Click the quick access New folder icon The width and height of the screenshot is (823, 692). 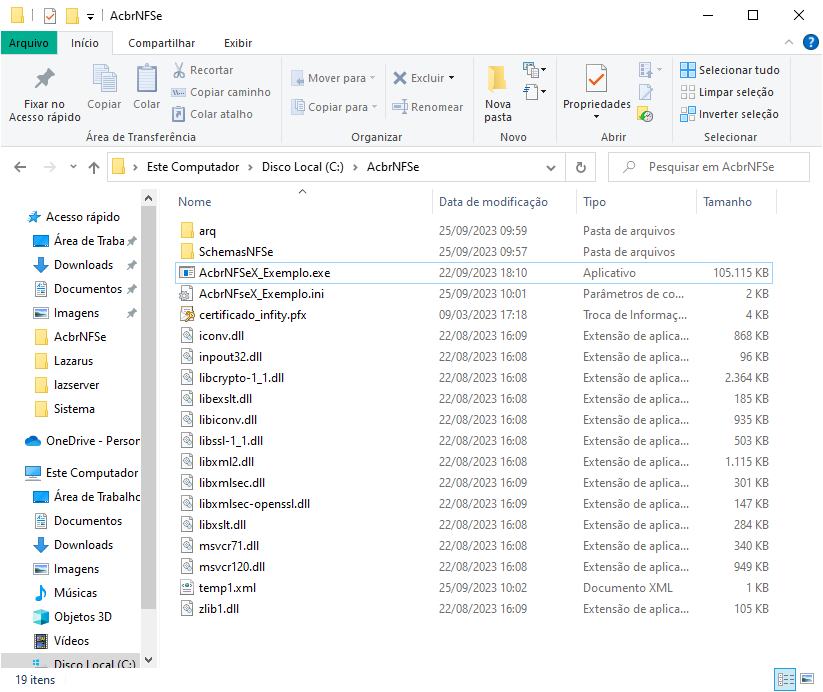coord(72,16)
